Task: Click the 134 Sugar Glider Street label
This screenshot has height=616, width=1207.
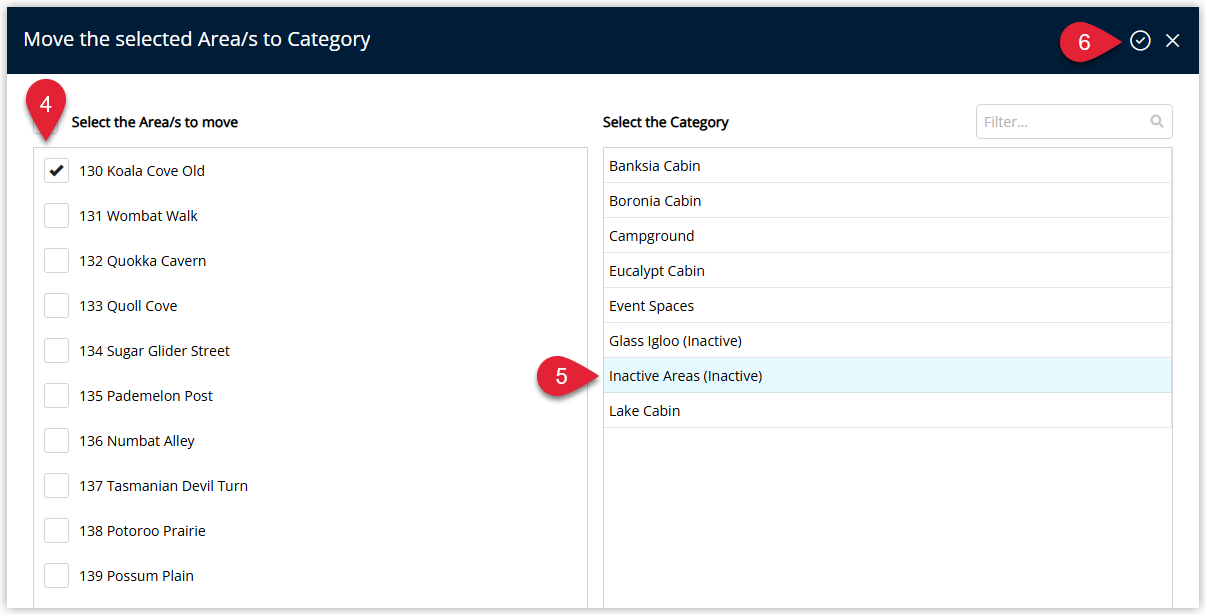Action: coord(155,351)
